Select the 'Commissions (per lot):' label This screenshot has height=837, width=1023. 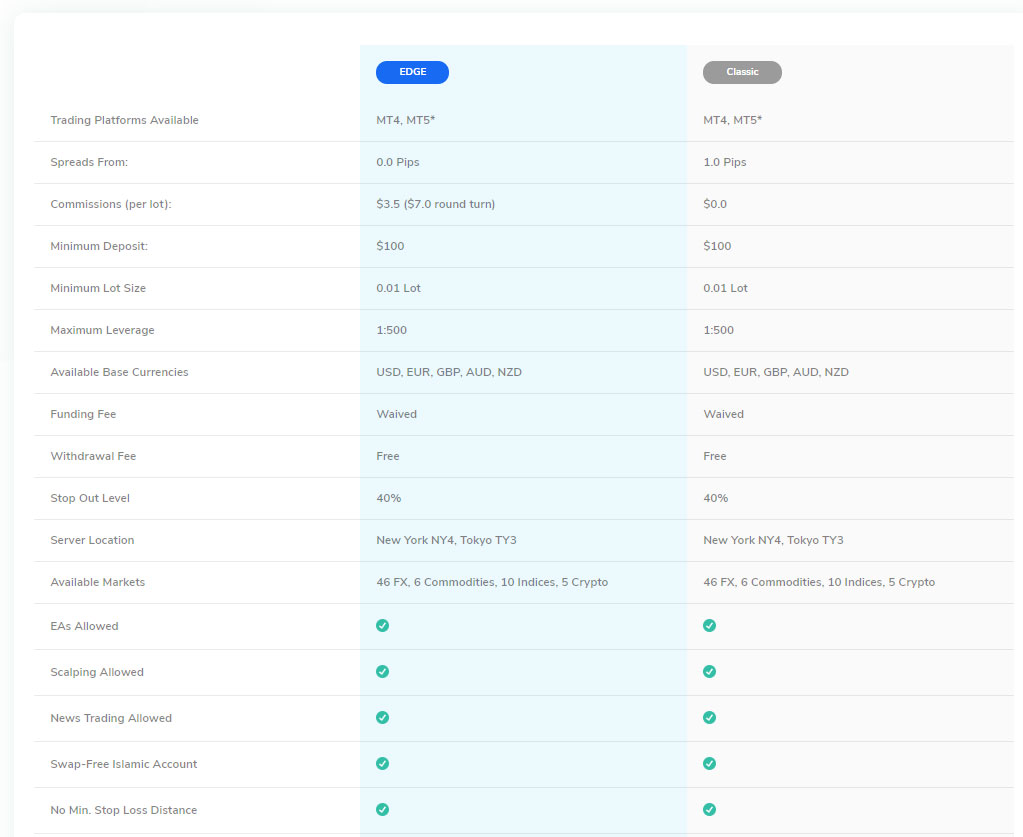(111, 204)
